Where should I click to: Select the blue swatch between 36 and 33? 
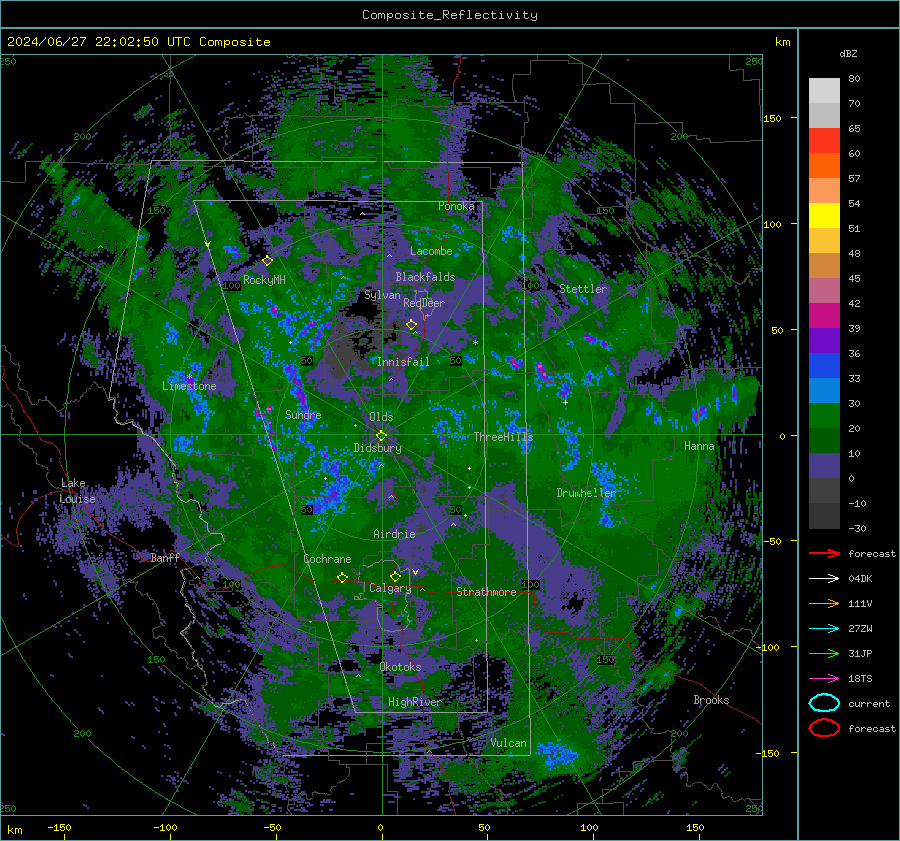click(824, 366)
